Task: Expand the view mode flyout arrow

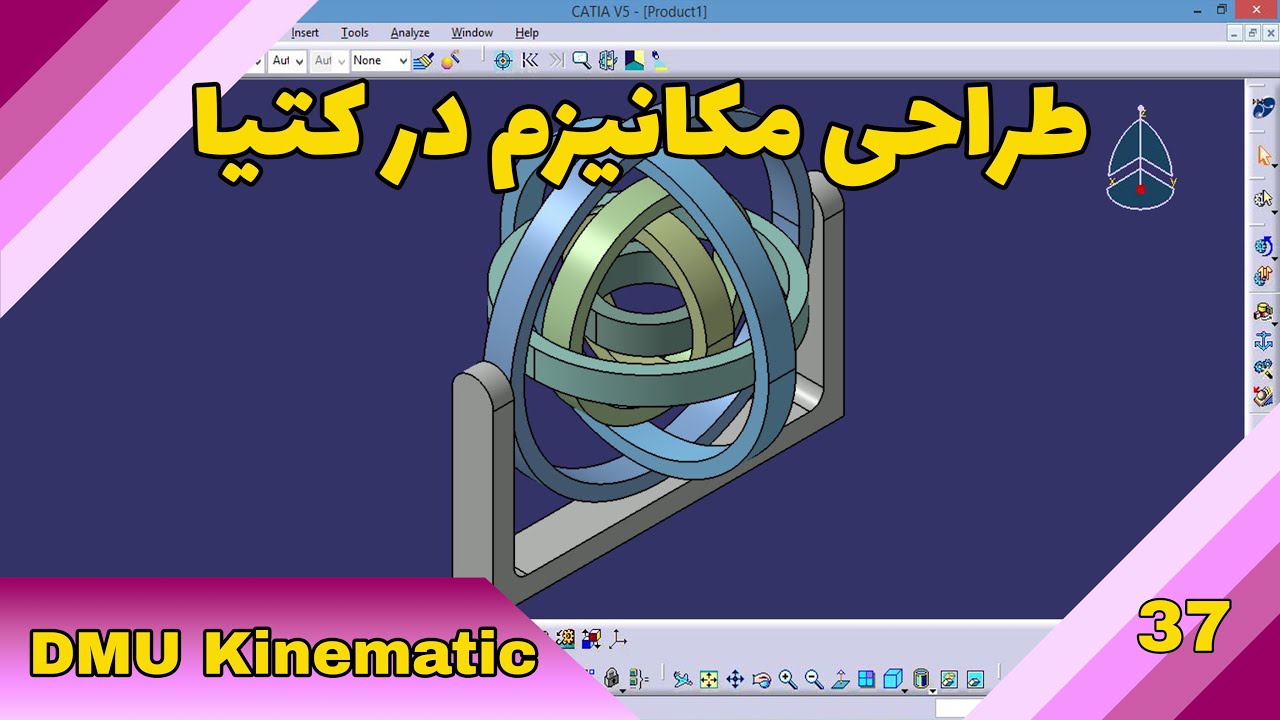Action: click(x=932, y=690)
